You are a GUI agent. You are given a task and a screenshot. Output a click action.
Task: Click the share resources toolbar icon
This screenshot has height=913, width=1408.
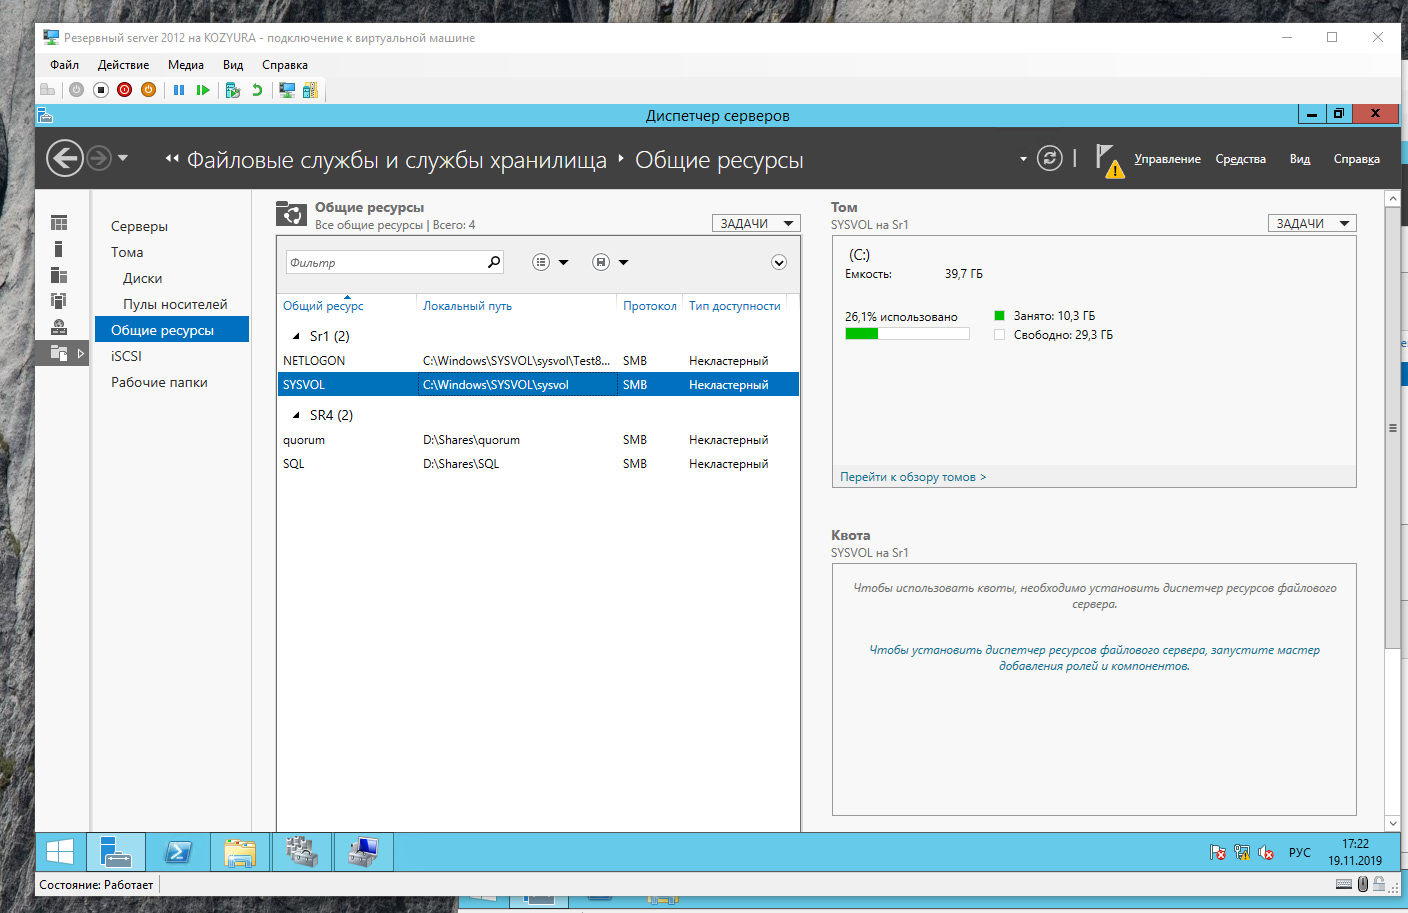(310, 90)
